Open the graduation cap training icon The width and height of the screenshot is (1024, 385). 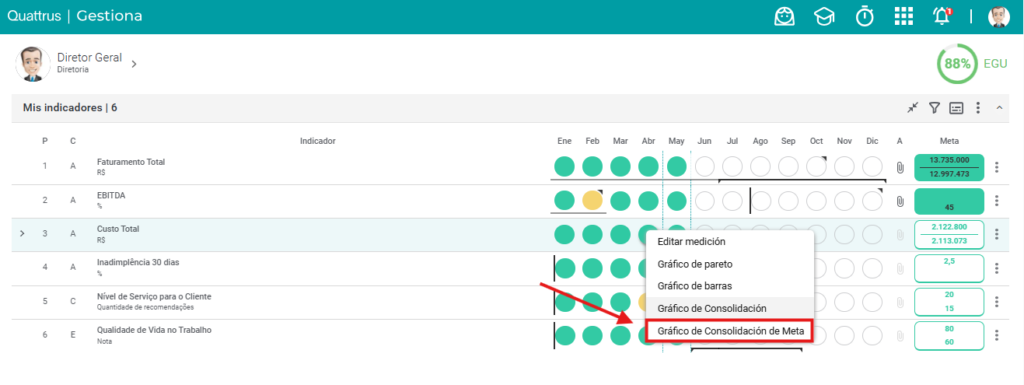[824, 17]
